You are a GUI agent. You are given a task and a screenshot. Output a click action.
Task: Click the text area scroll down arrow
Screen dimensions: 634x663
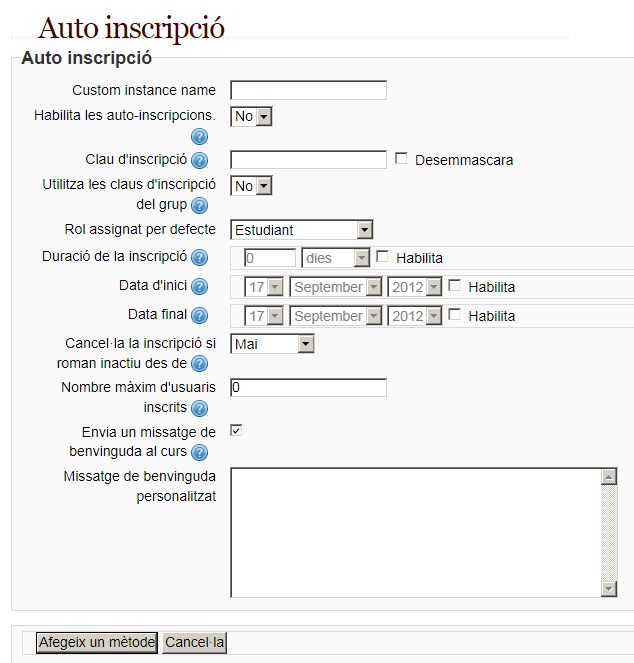click(x=609, y=589)
